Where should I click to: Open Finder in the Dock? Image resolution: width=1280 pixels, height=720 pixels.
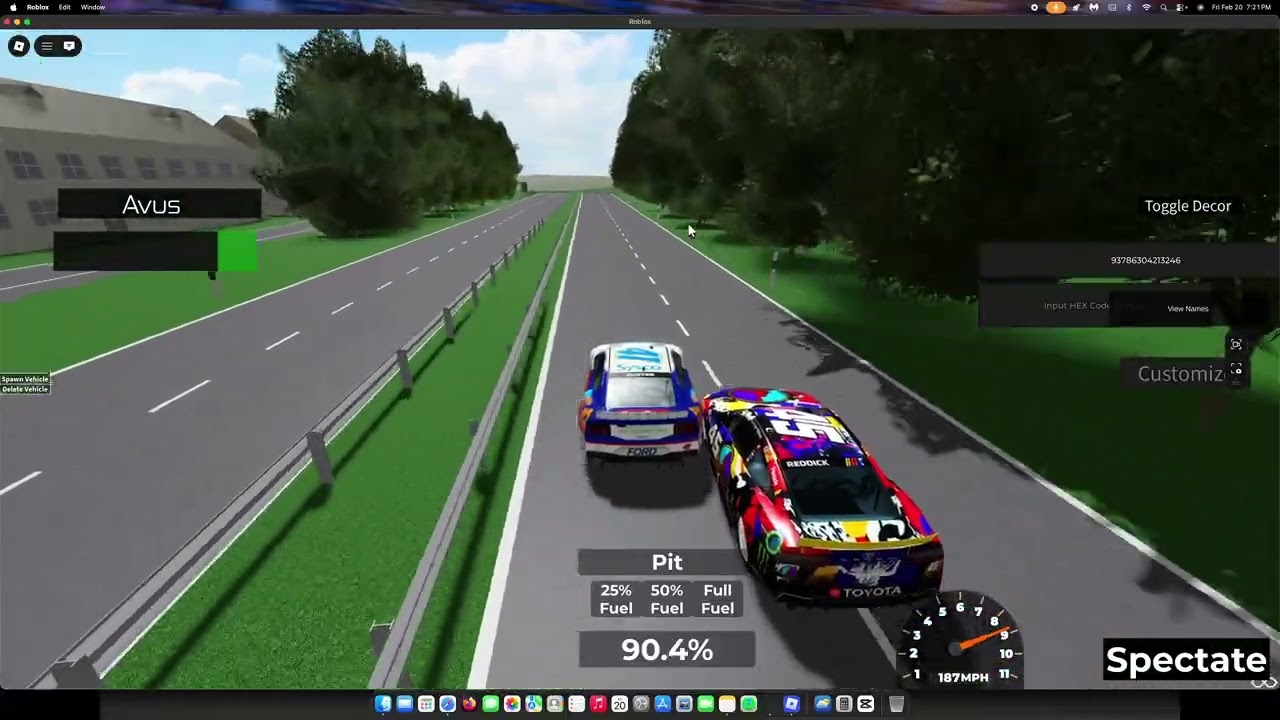pos(383,704)
